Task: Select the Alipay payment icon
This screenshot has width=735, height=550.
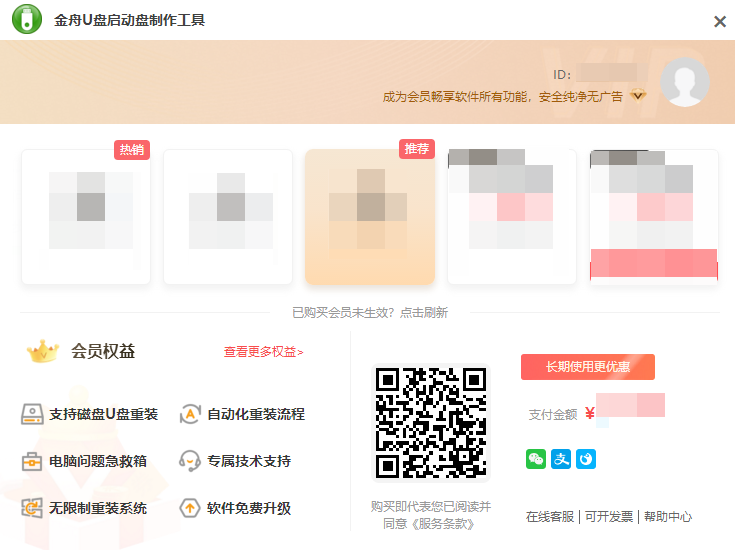Action: coord(561,459)
